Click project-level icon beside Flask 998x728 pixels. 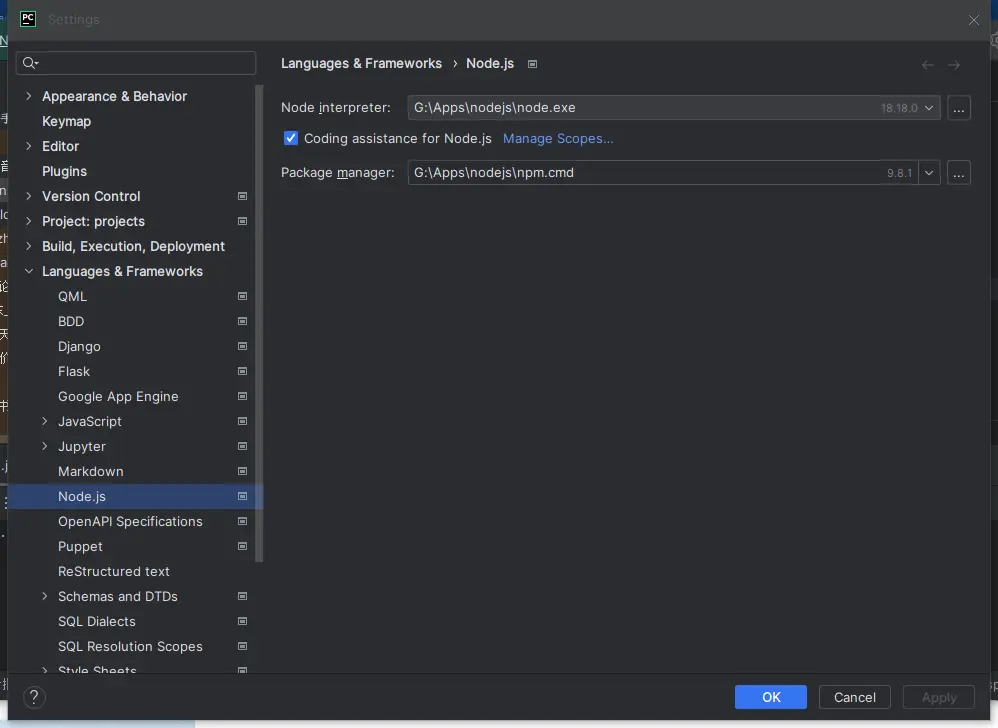click(x=242, y=371)
